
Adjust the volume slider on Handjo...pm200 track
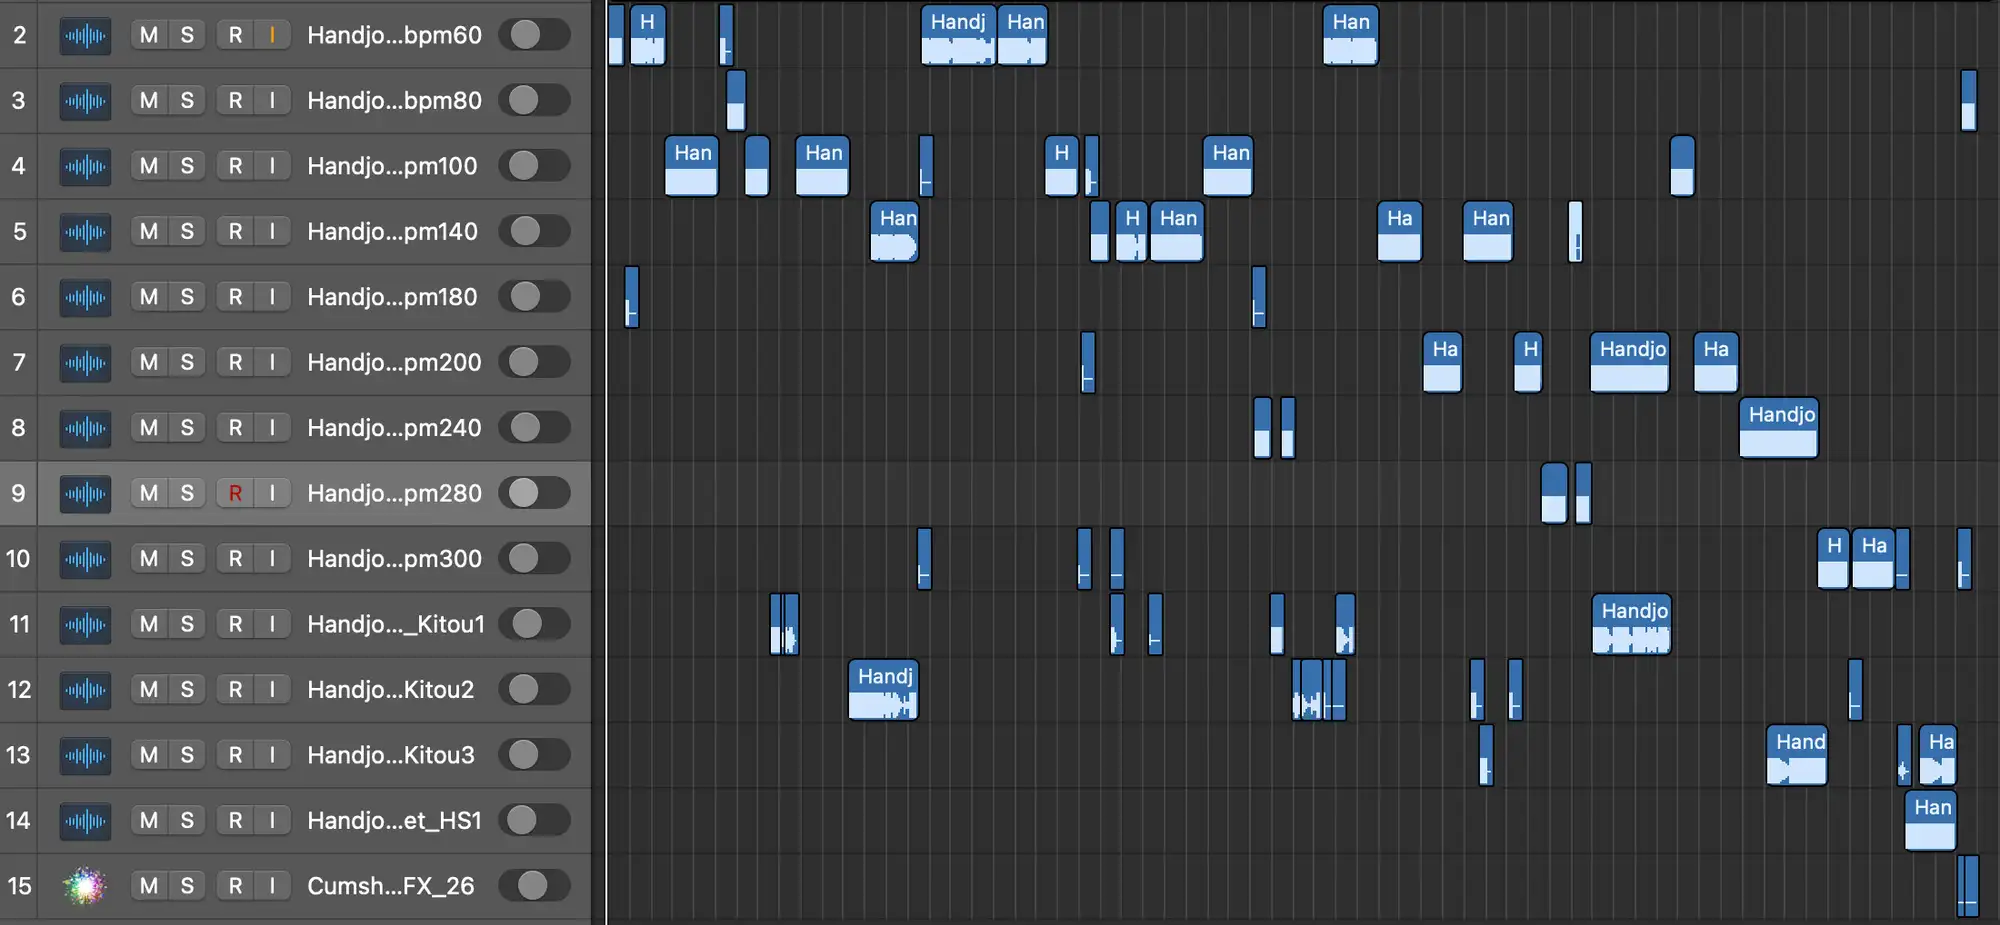pyautogui.click(x=534, y=362)
